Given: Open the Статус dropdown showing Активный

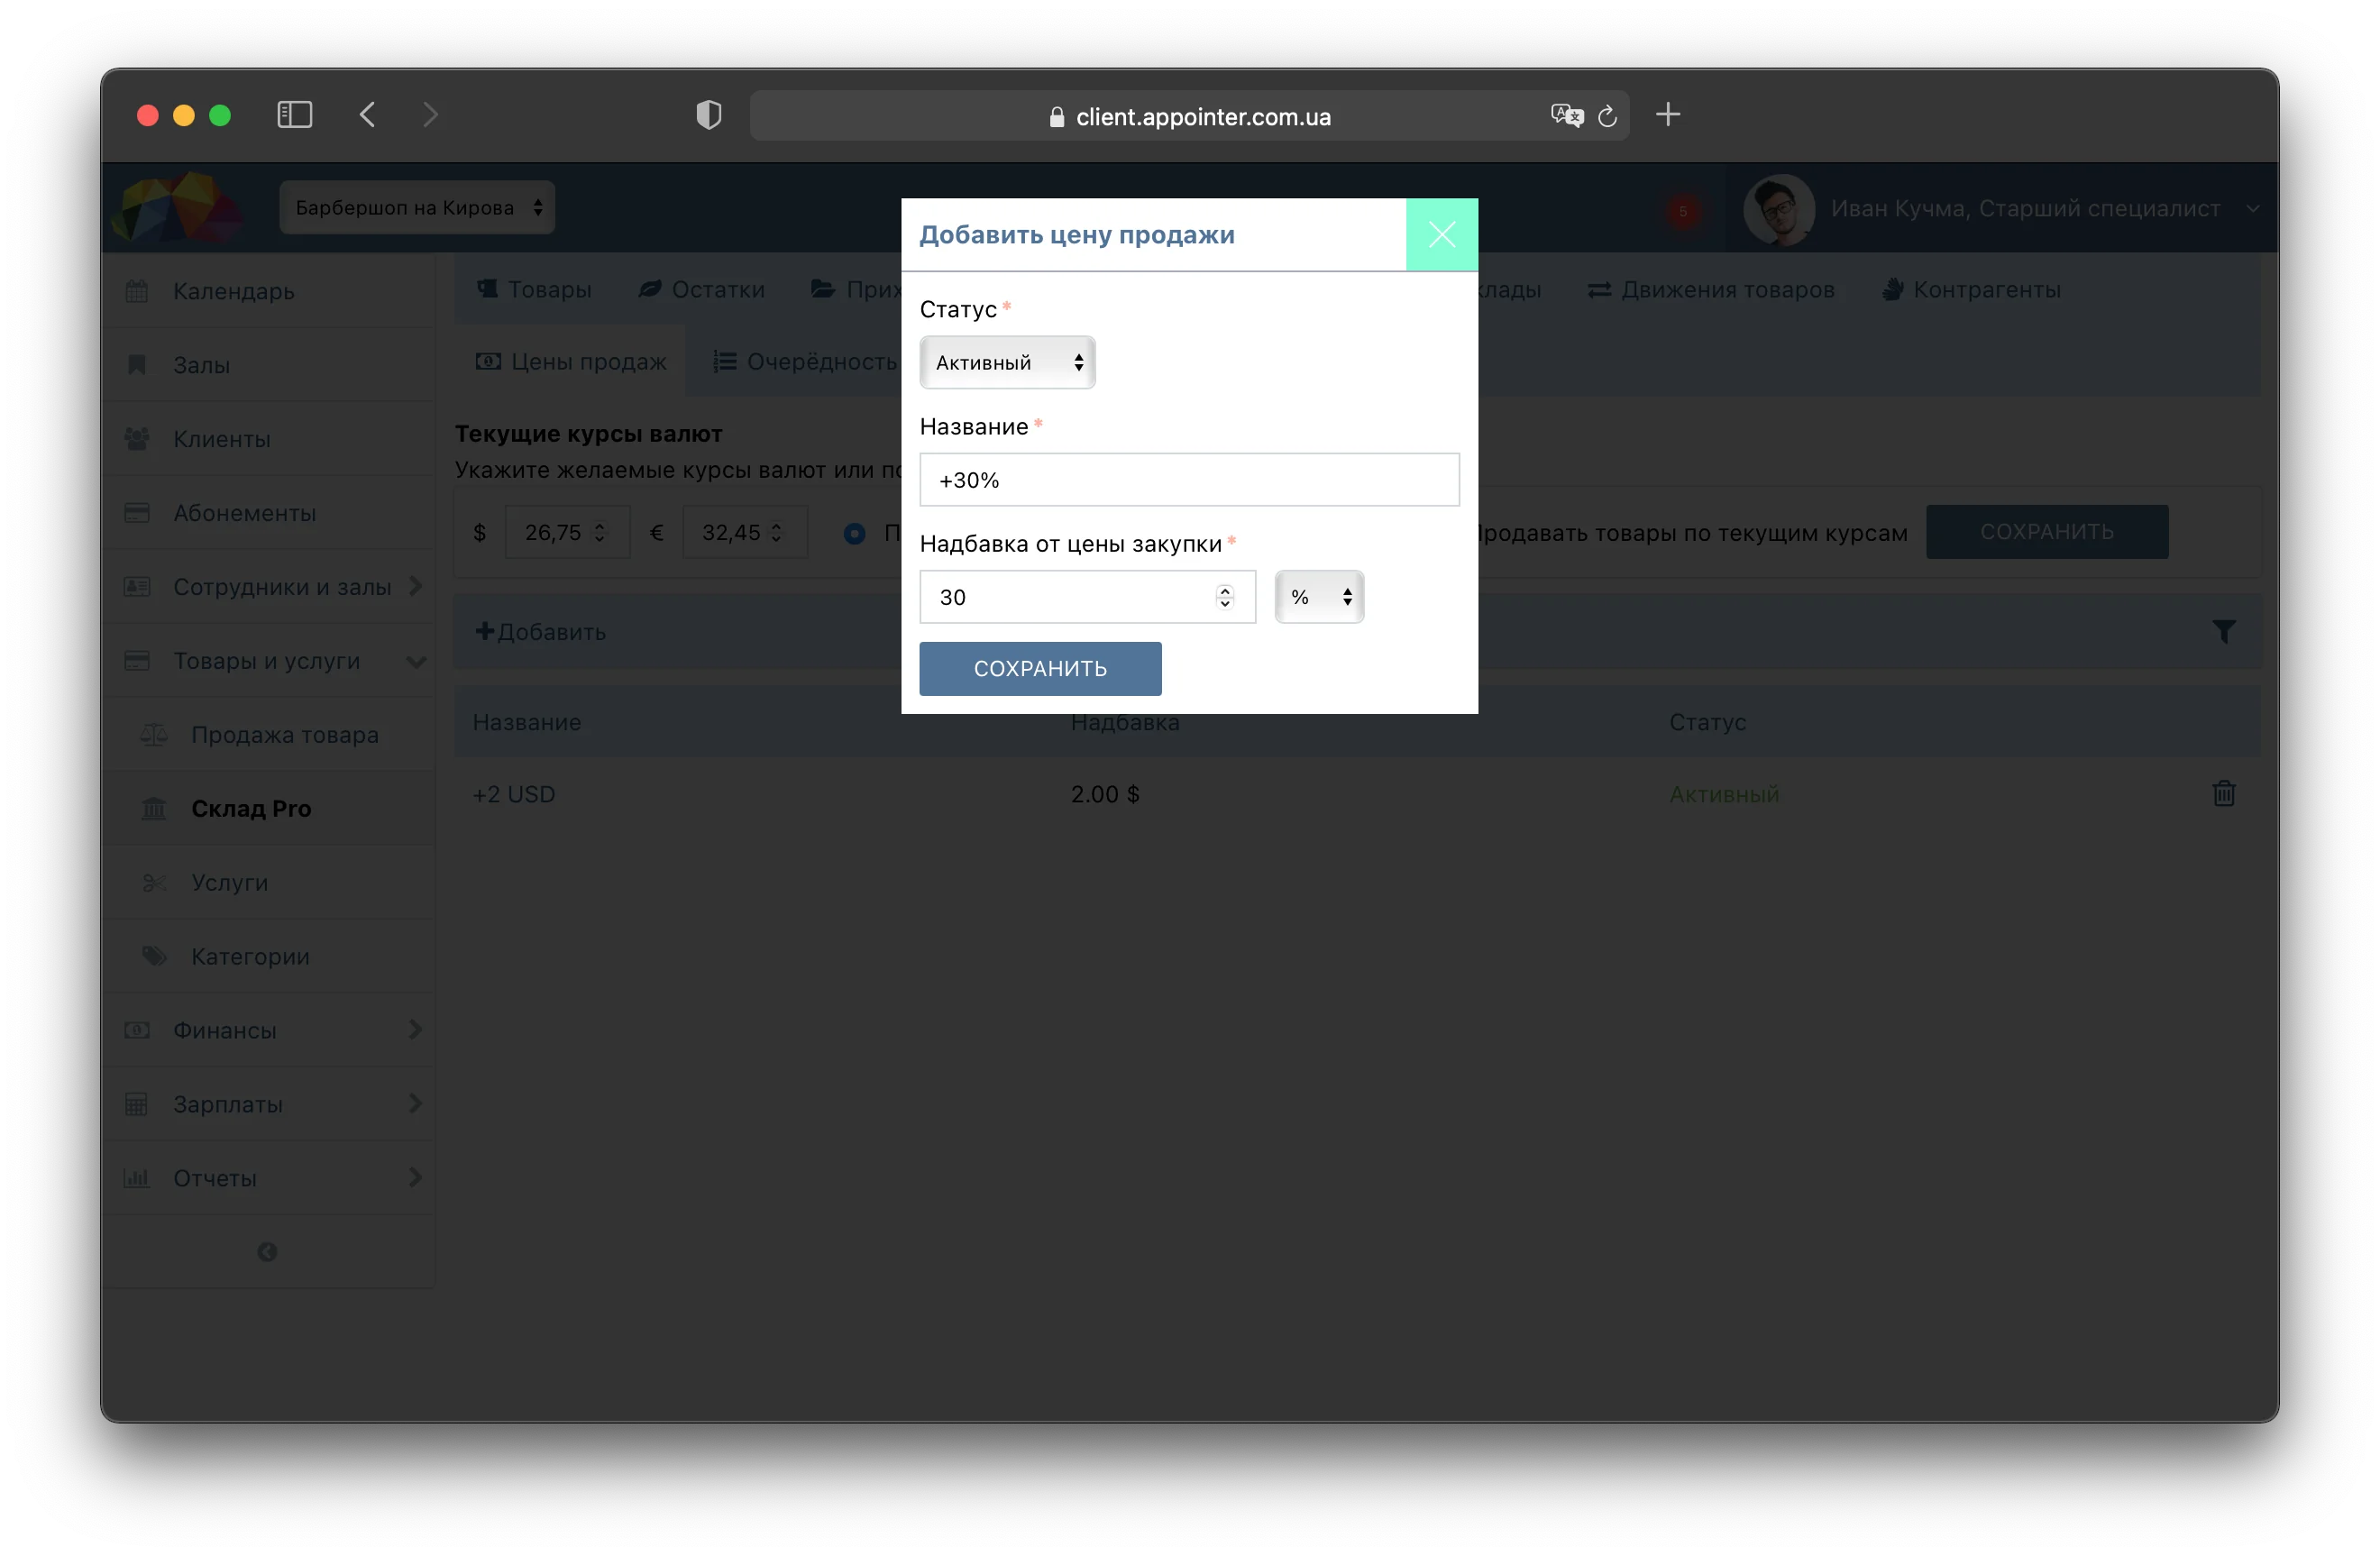Looking at the screenshot, I should coord(1007,362).
